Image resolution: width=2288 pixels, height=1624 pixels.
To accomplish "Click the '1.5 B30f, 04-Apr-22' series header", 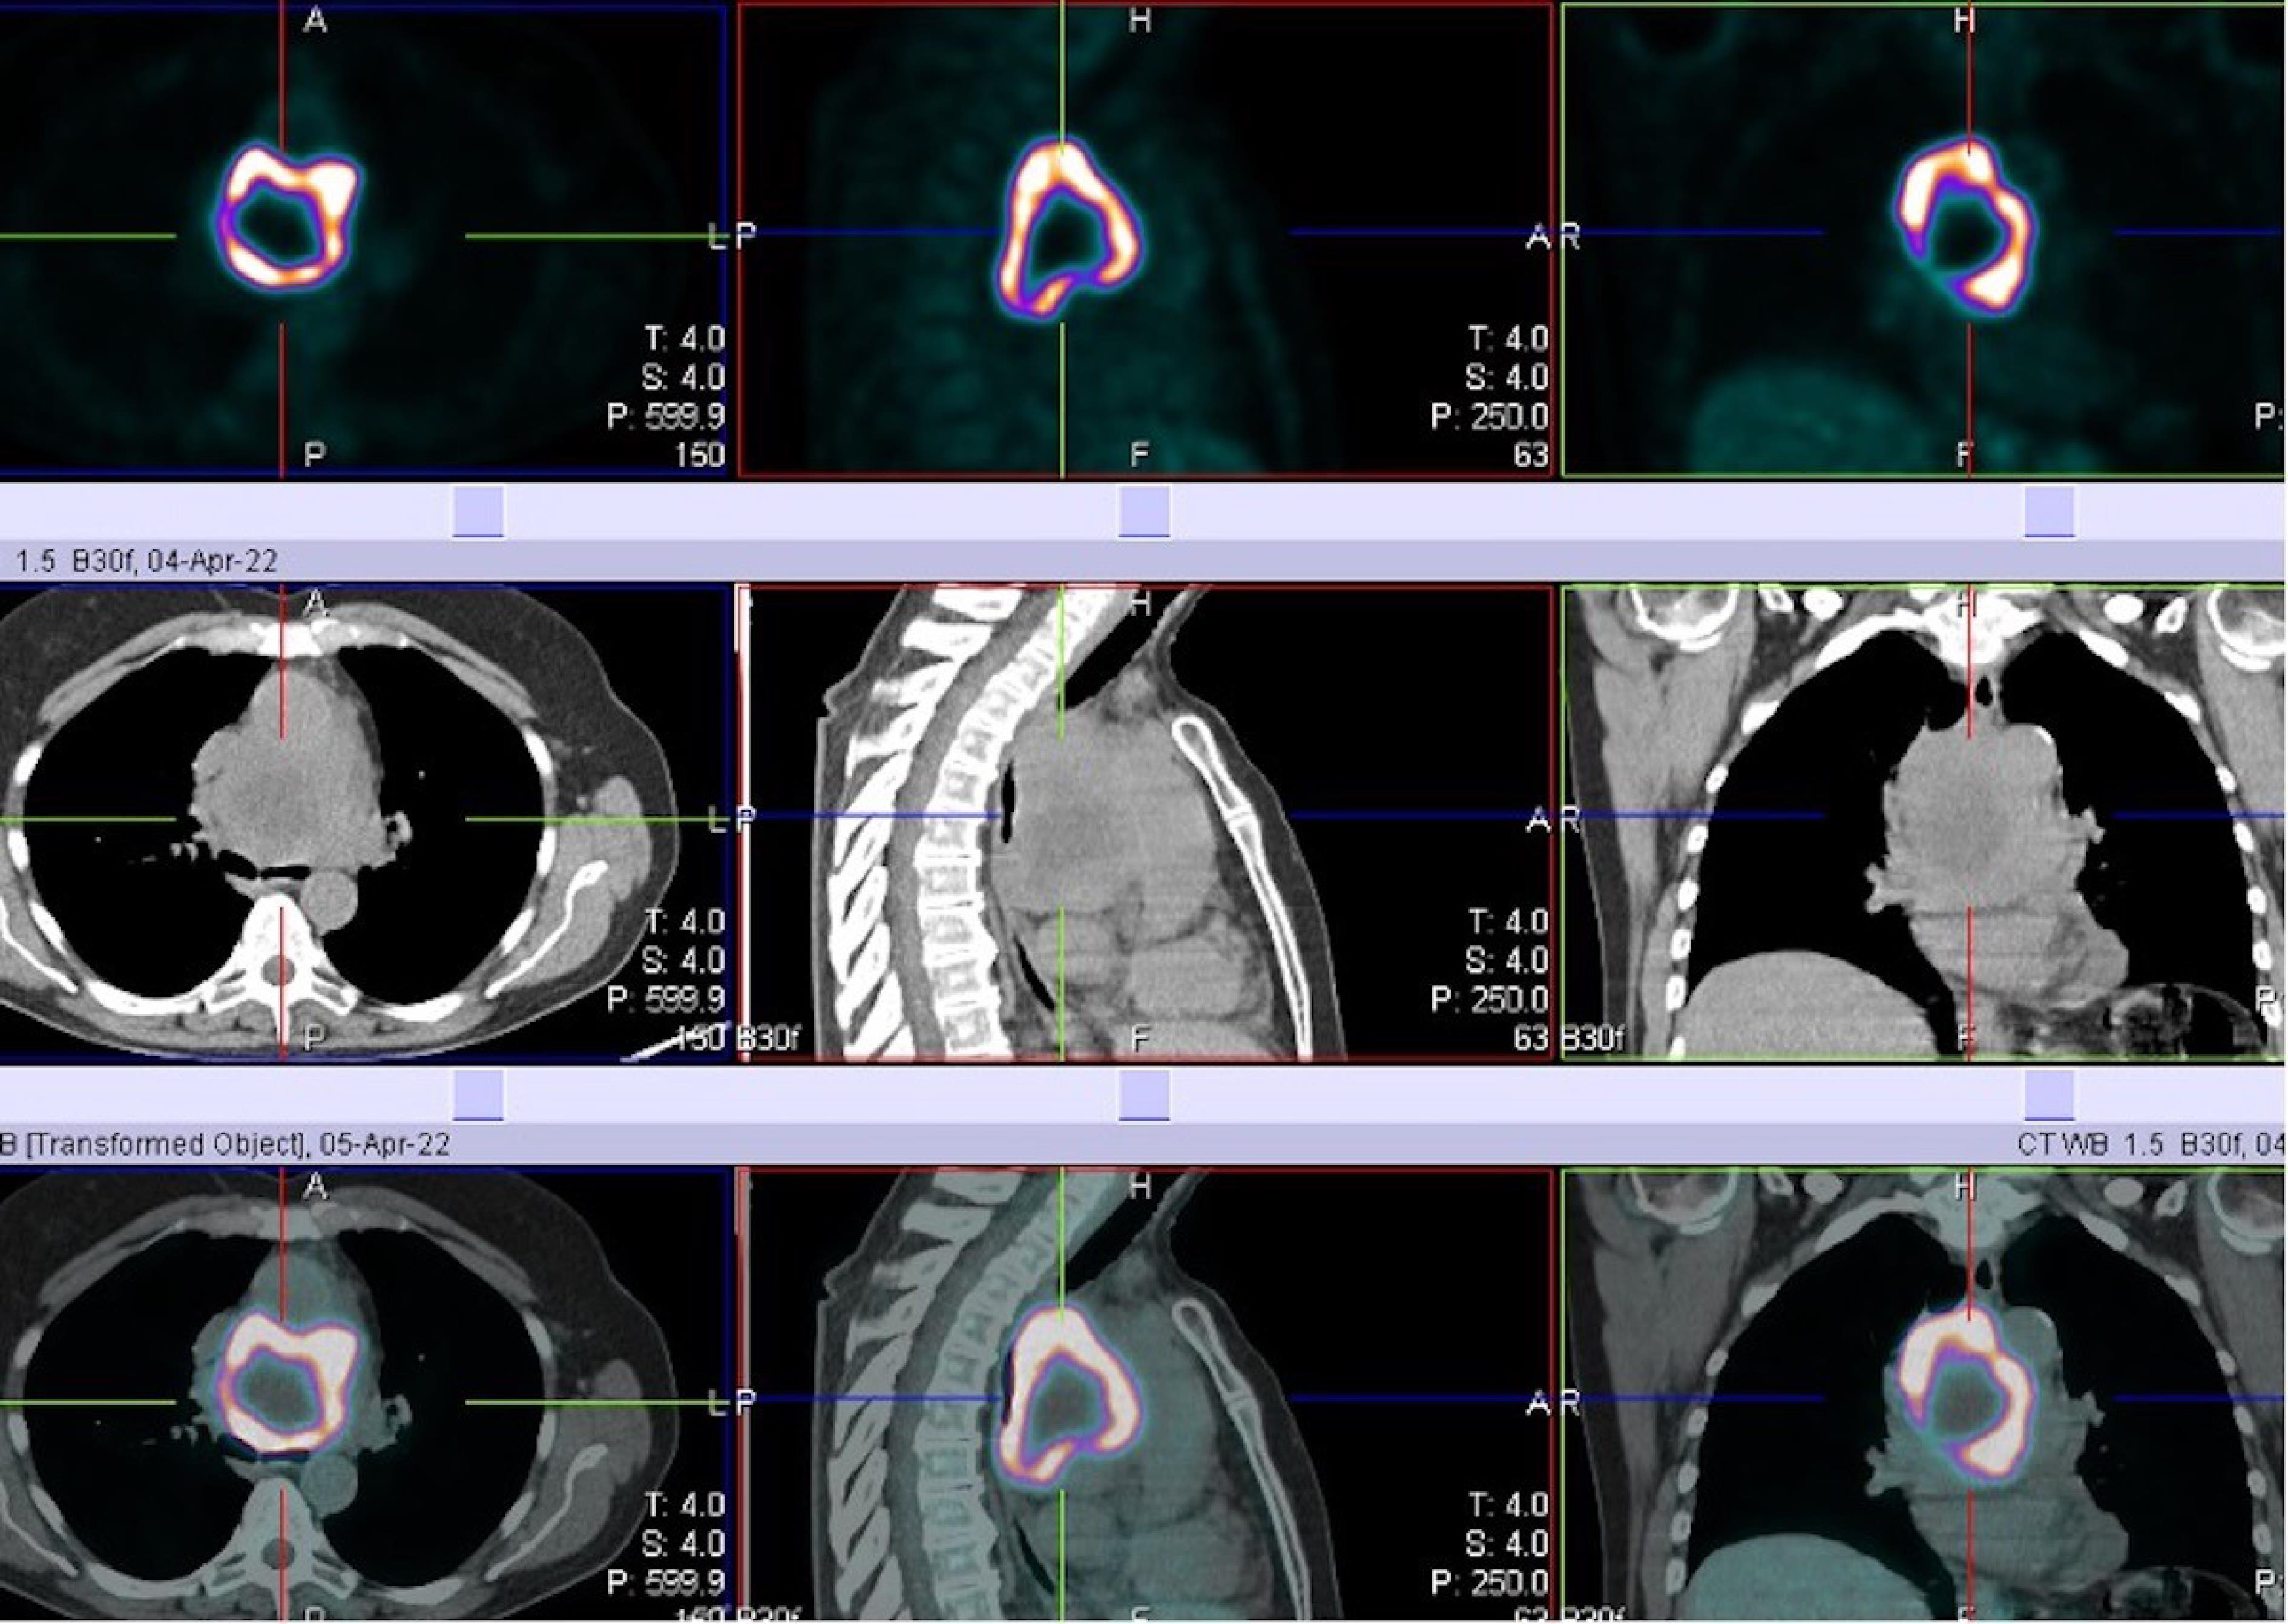I will 146,562.
